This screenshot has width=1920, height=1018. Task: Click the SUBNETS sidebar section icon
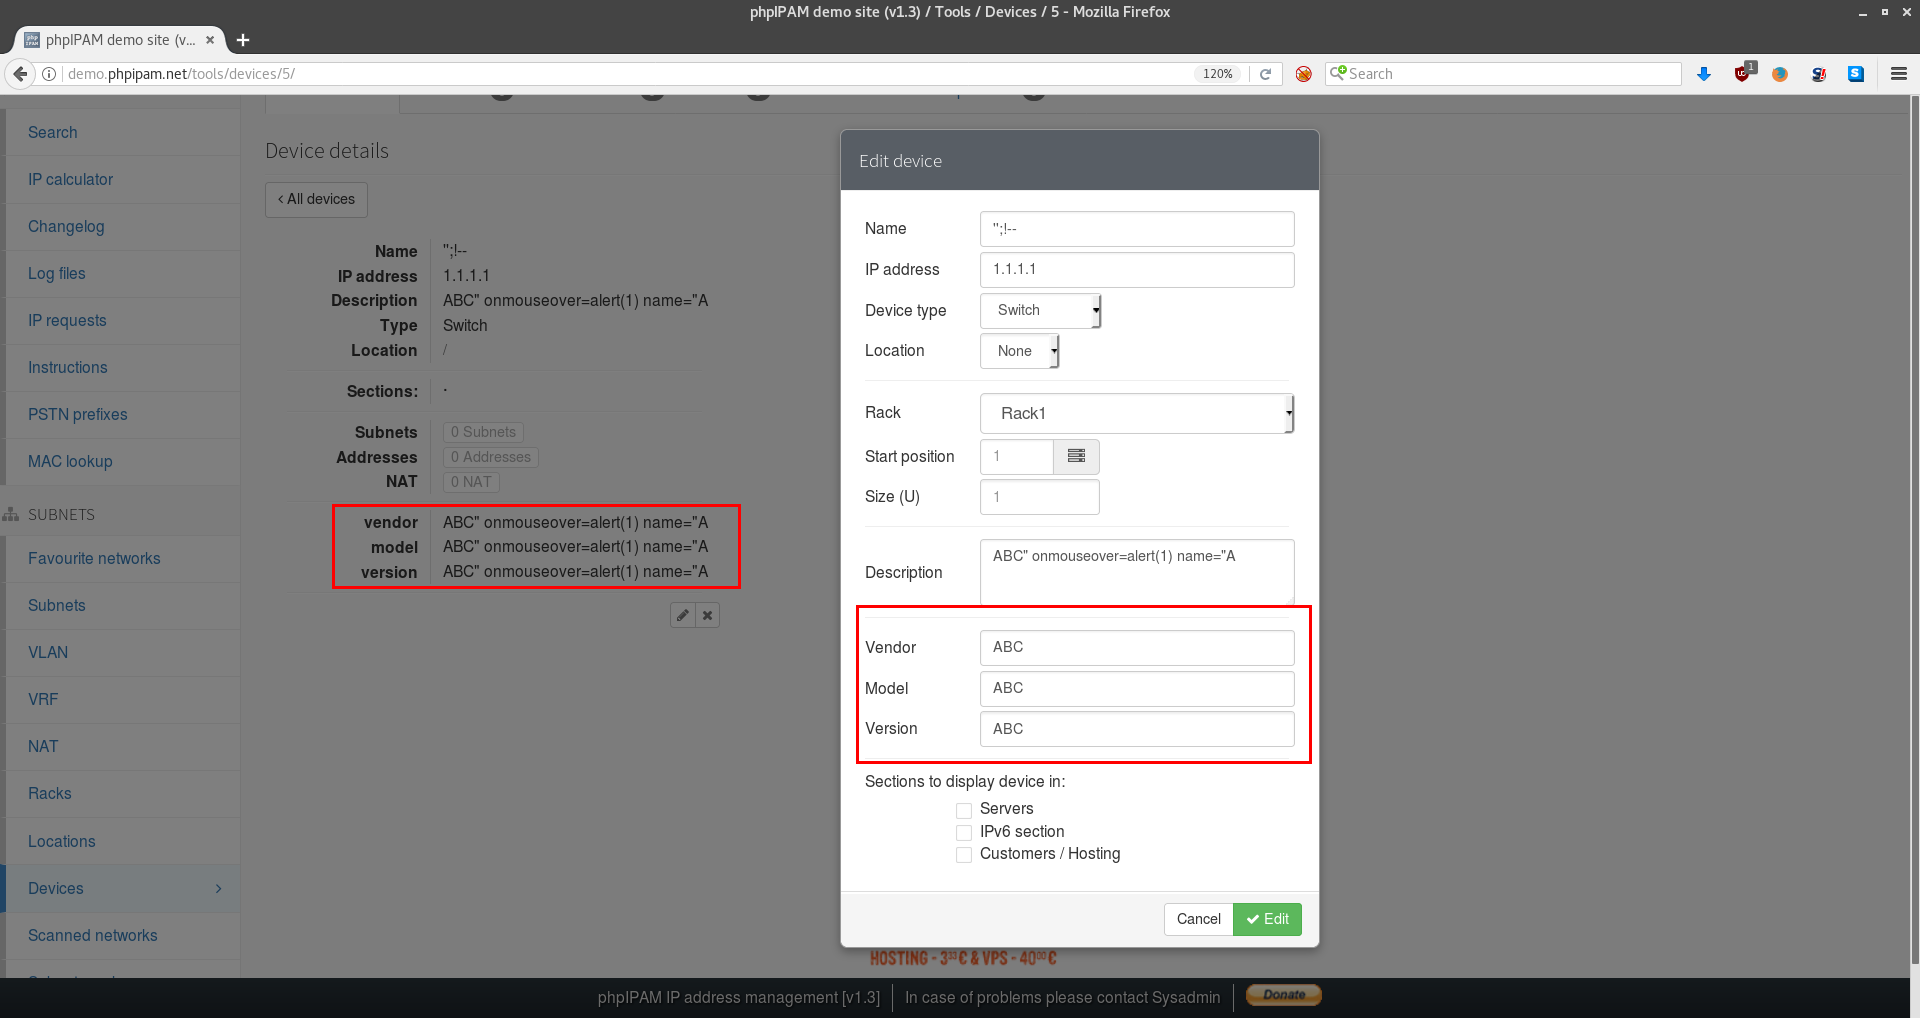coord(11,514)
